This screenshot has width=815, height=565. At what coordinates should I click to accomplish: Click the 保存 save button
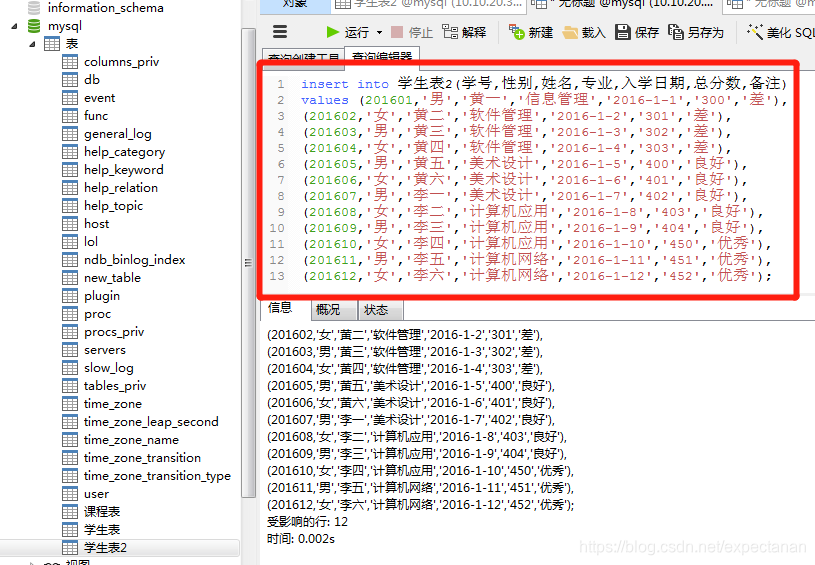(637, 32)
